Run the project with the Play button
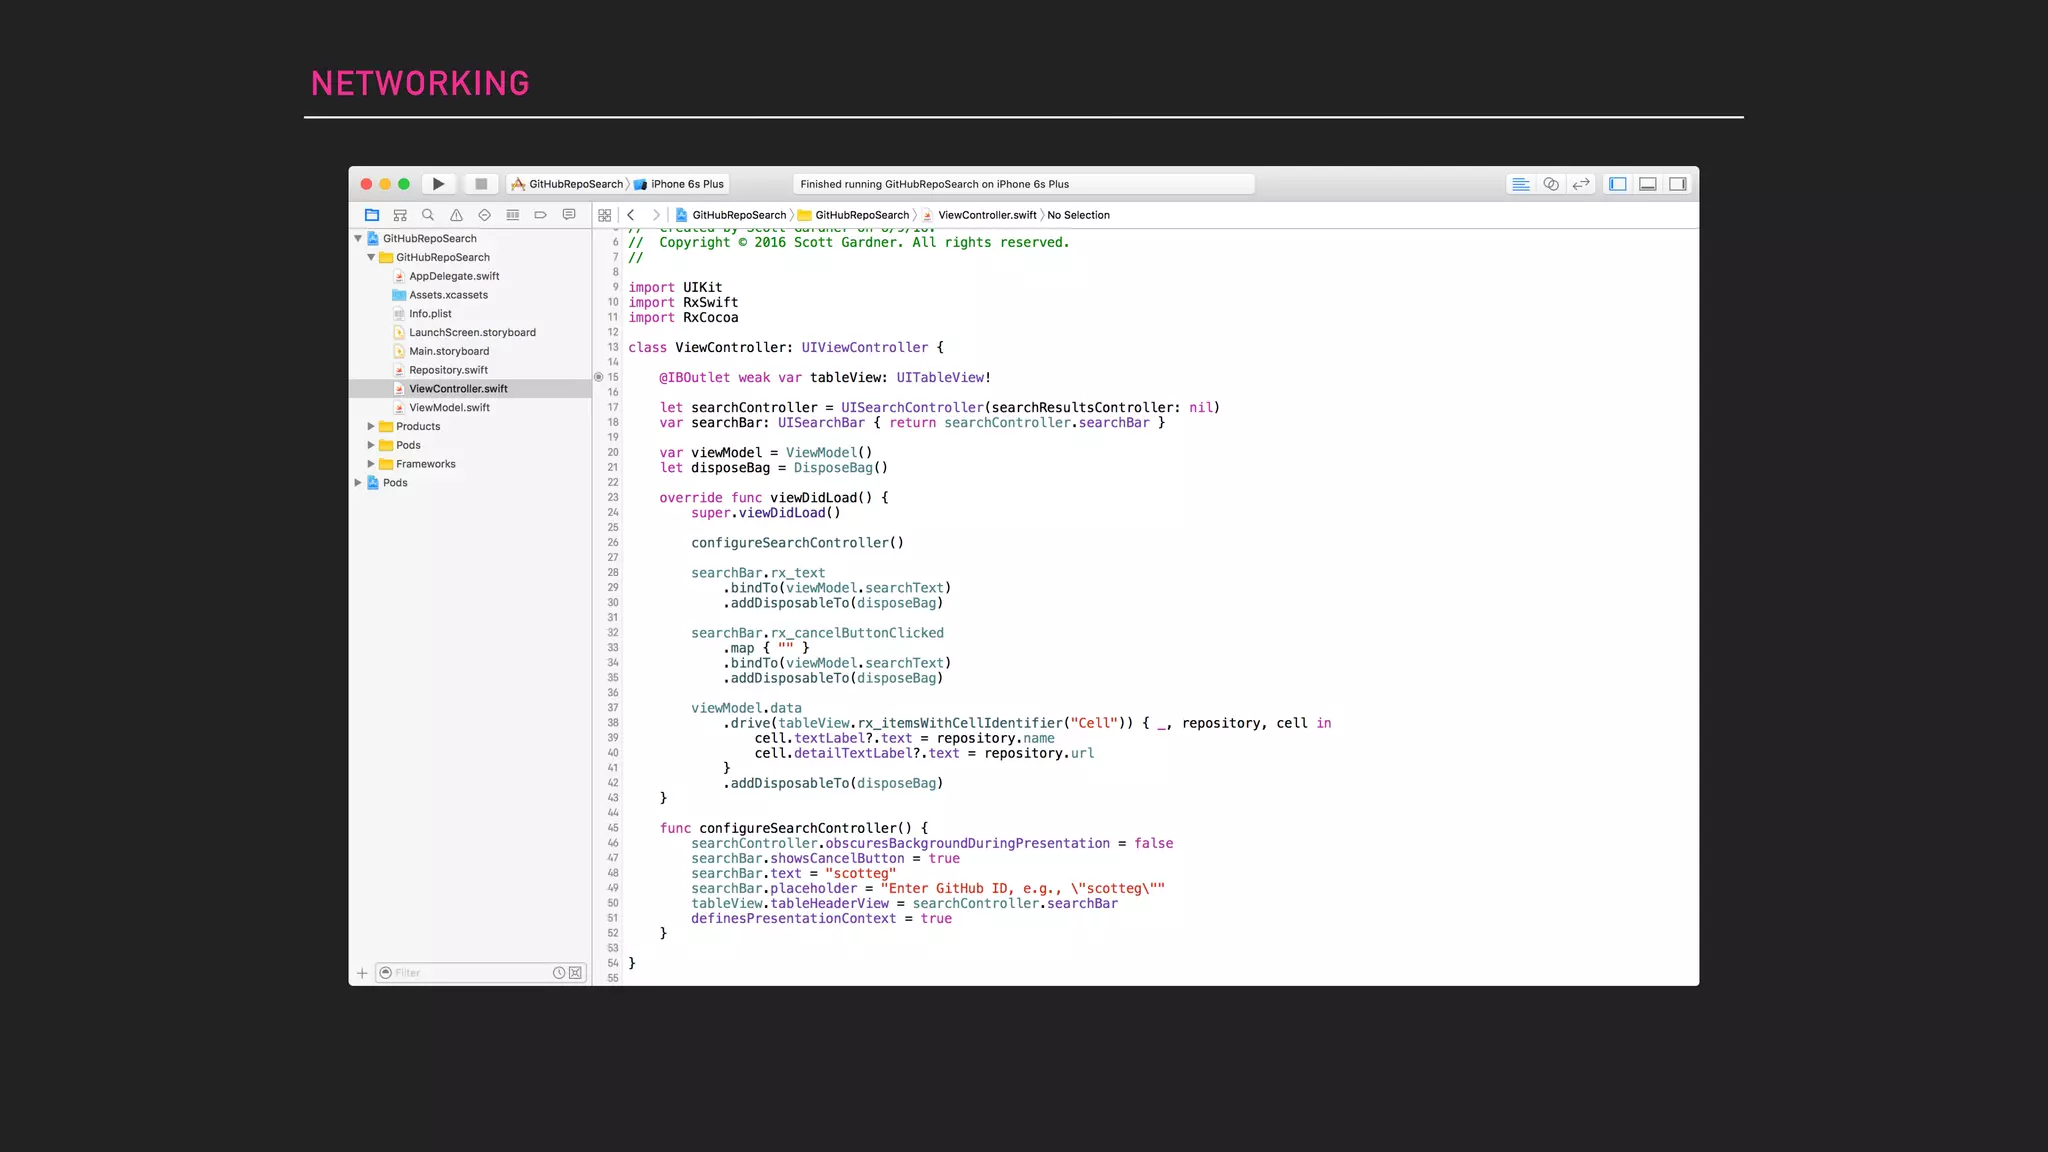 [x=438, y=184]
